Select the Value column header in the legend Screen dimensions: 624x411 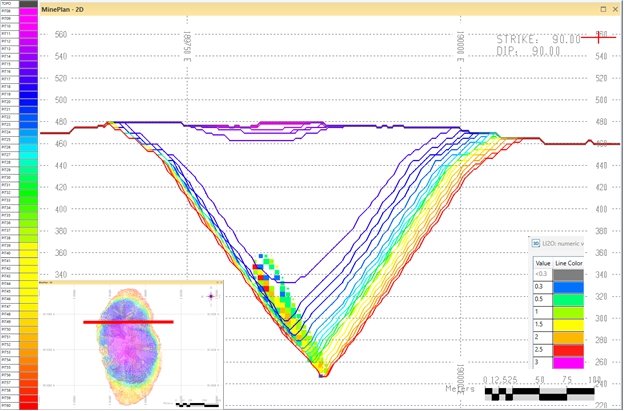[x=543, y=262]
